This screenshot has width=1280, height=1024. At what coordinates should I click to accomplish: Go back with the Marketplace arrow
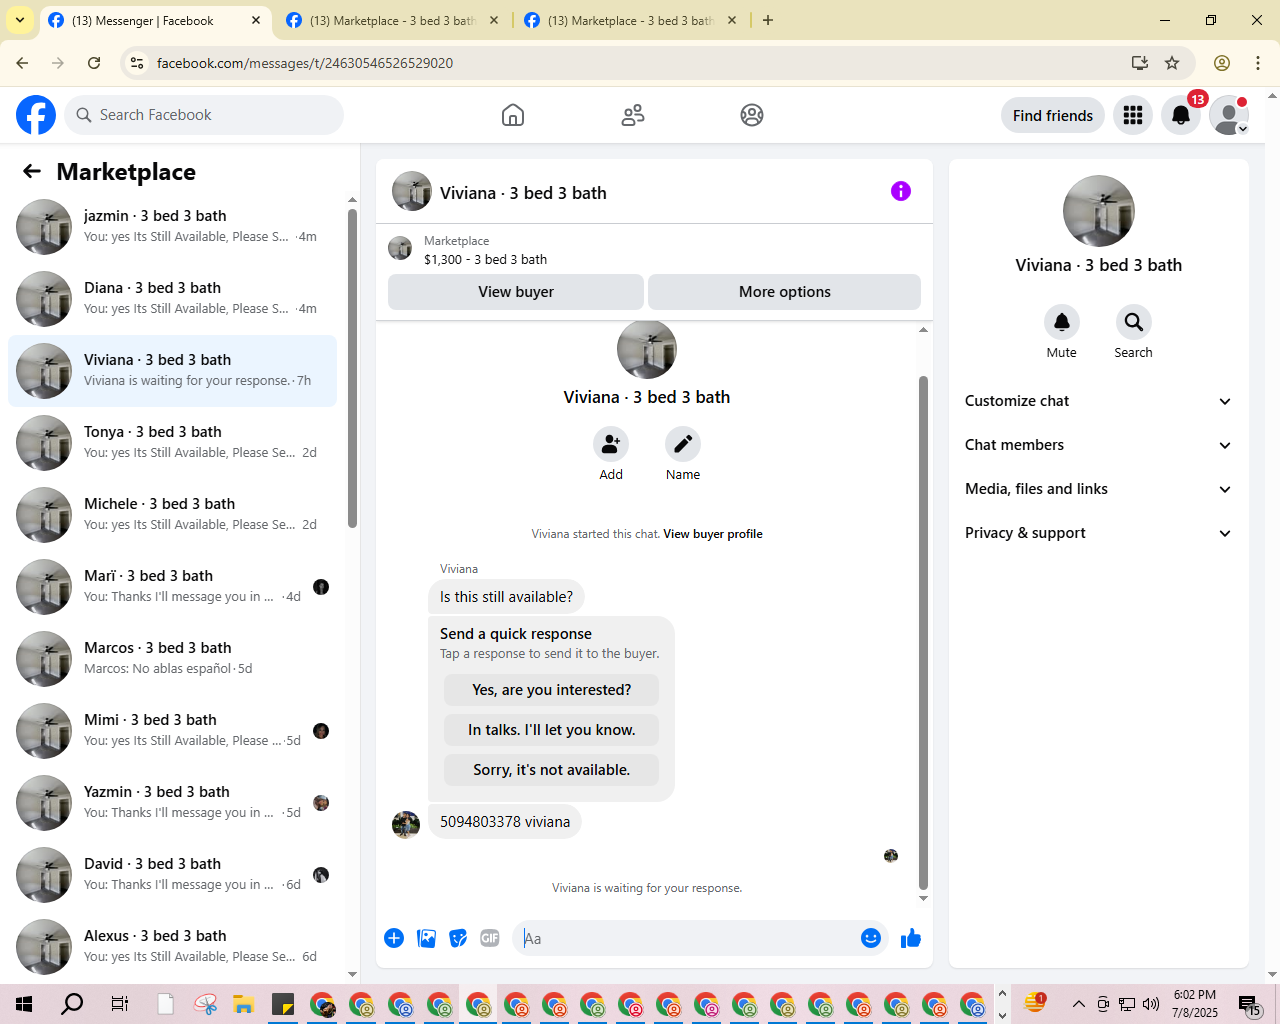pos(32,171)
